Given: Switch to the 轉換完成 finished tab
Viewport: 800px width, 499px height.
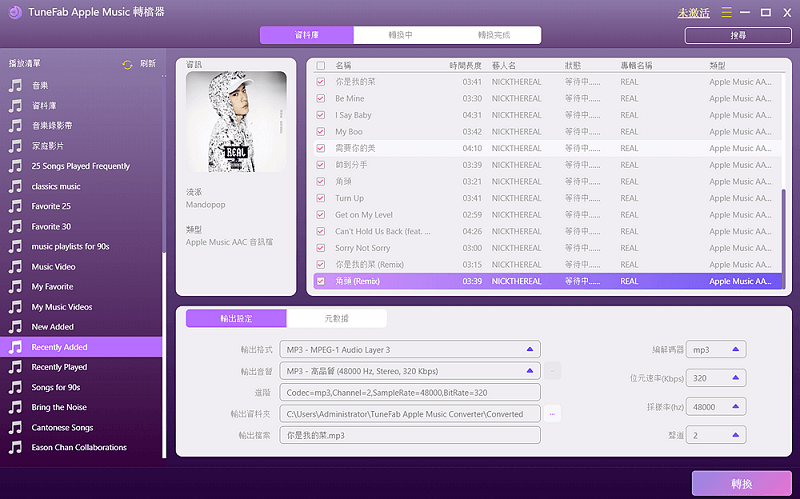Looking at the screenshot, I should click(494, 35).
